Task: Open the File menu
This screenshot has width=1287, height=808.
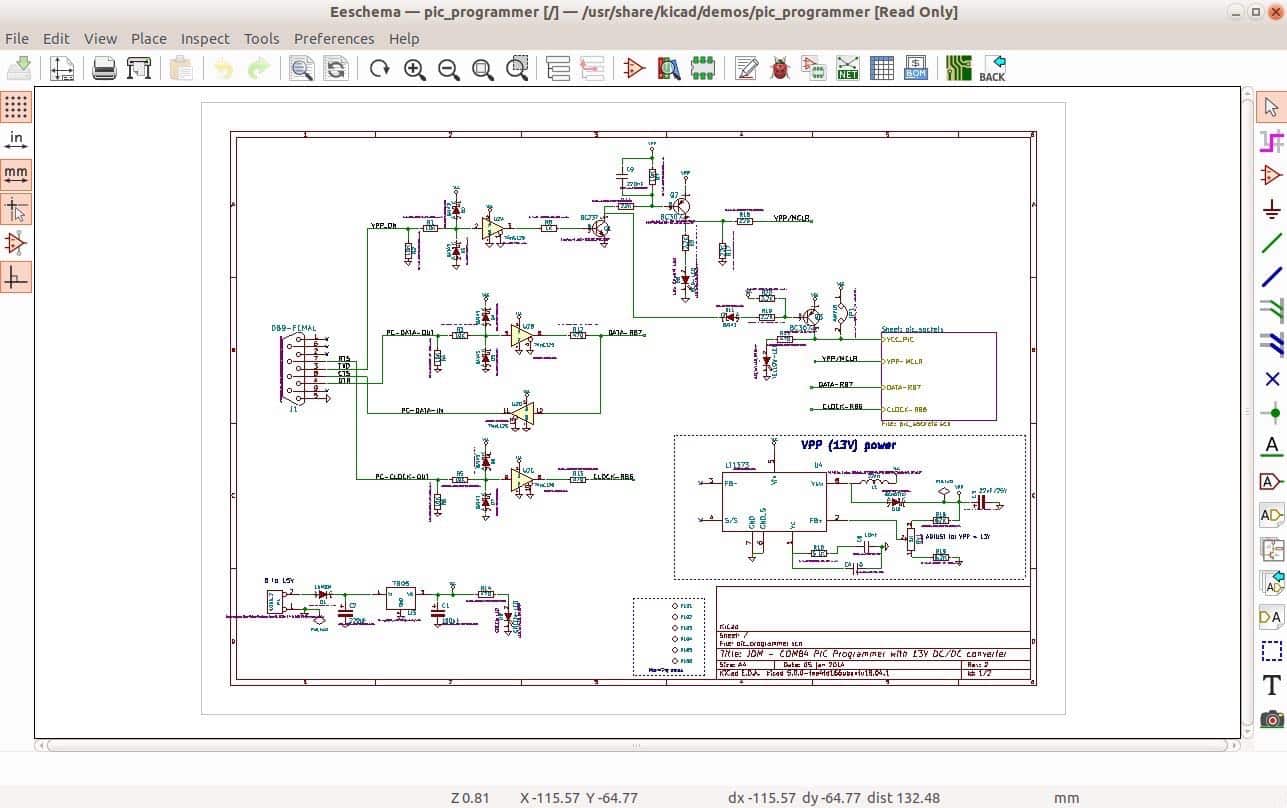Action: (17, 38)
